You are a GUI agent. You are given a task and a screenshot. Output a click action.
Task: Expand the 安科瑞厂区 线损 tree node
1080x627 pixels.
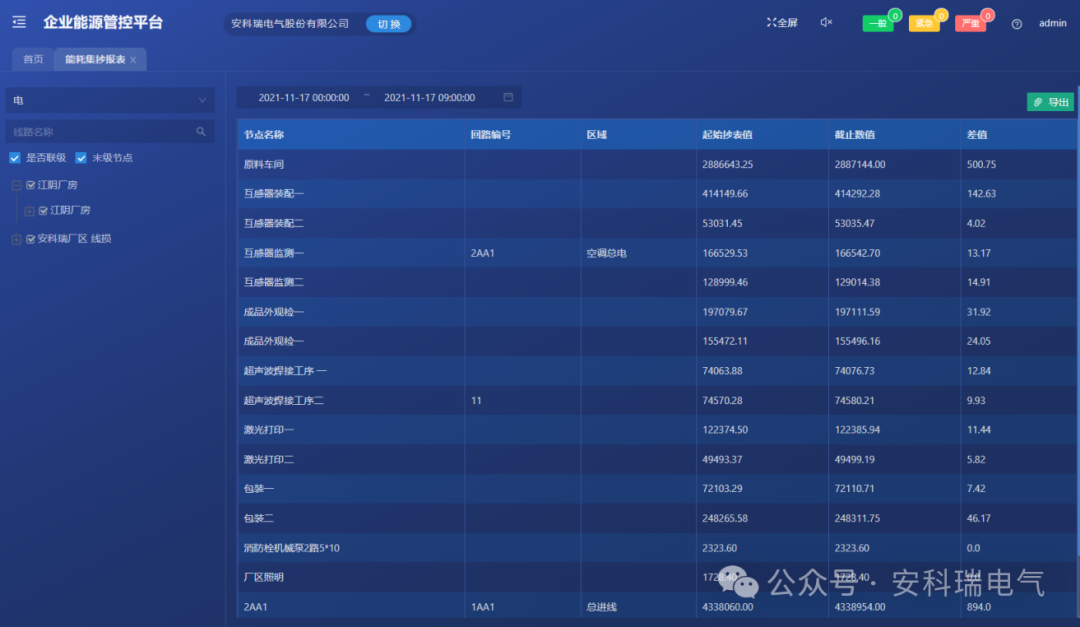coord(17,239)
